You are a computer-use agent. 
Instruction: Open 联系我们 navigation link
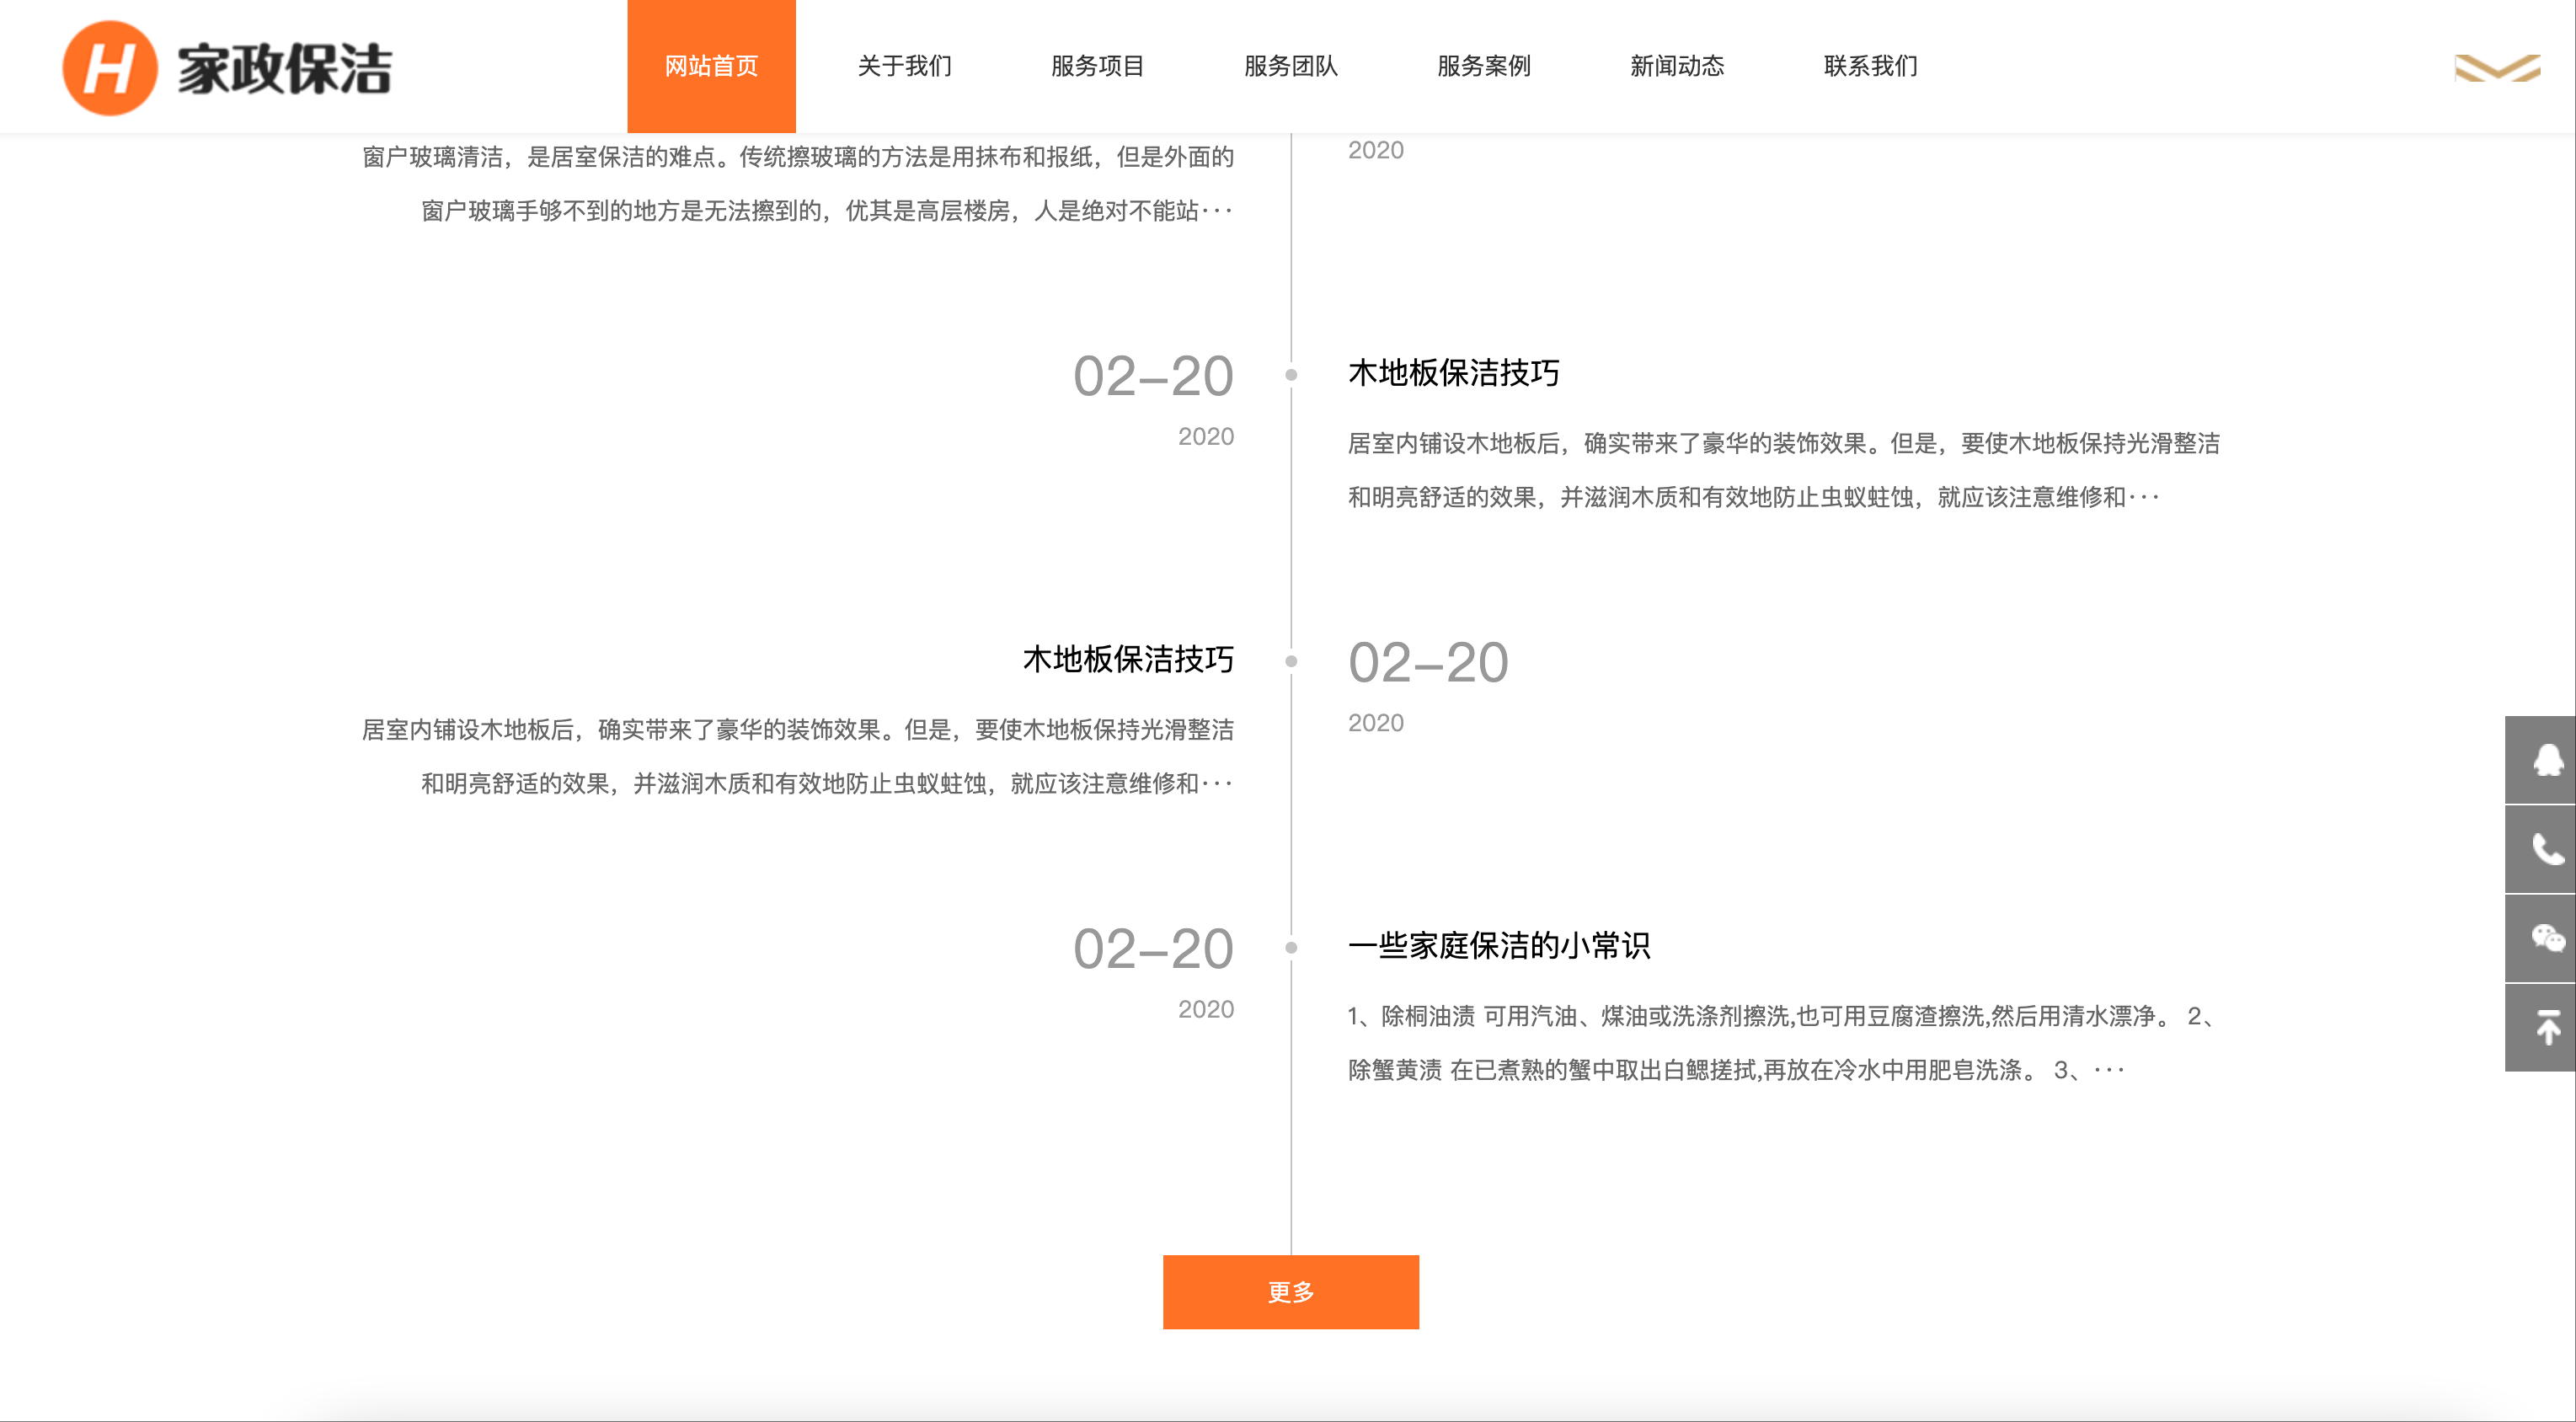[1870, 66]
